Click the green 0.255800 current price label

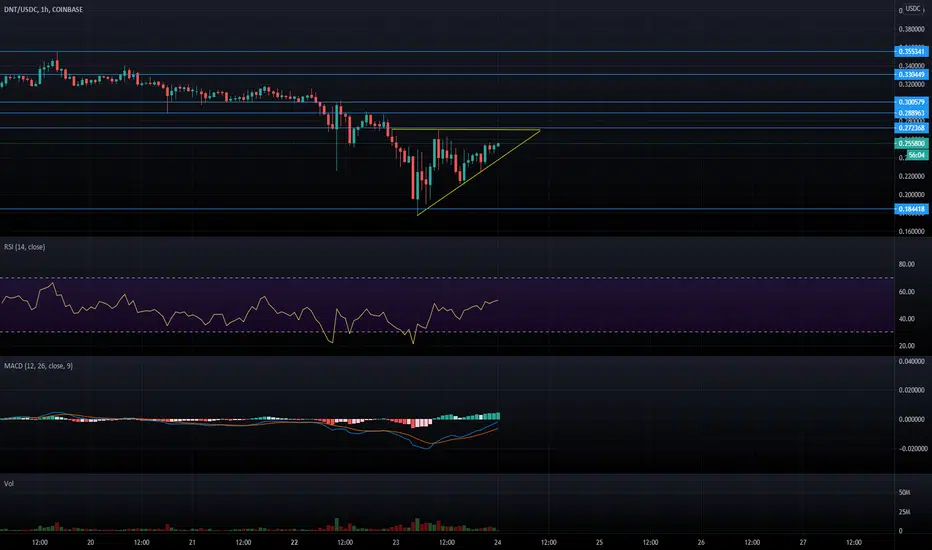(x=911, y=143)
